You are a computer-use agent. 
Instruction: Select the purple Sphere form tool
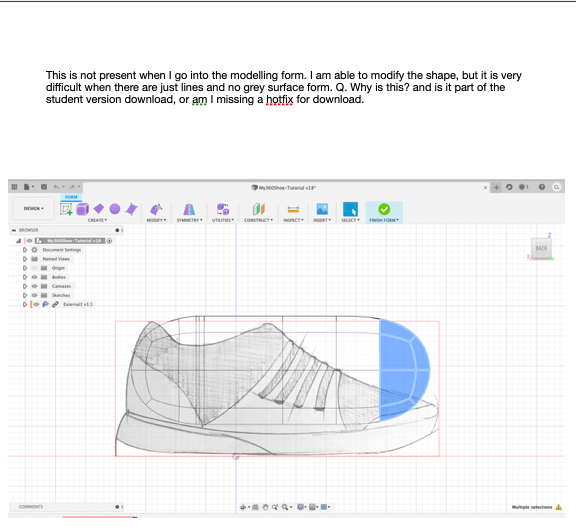click(115, 209)
